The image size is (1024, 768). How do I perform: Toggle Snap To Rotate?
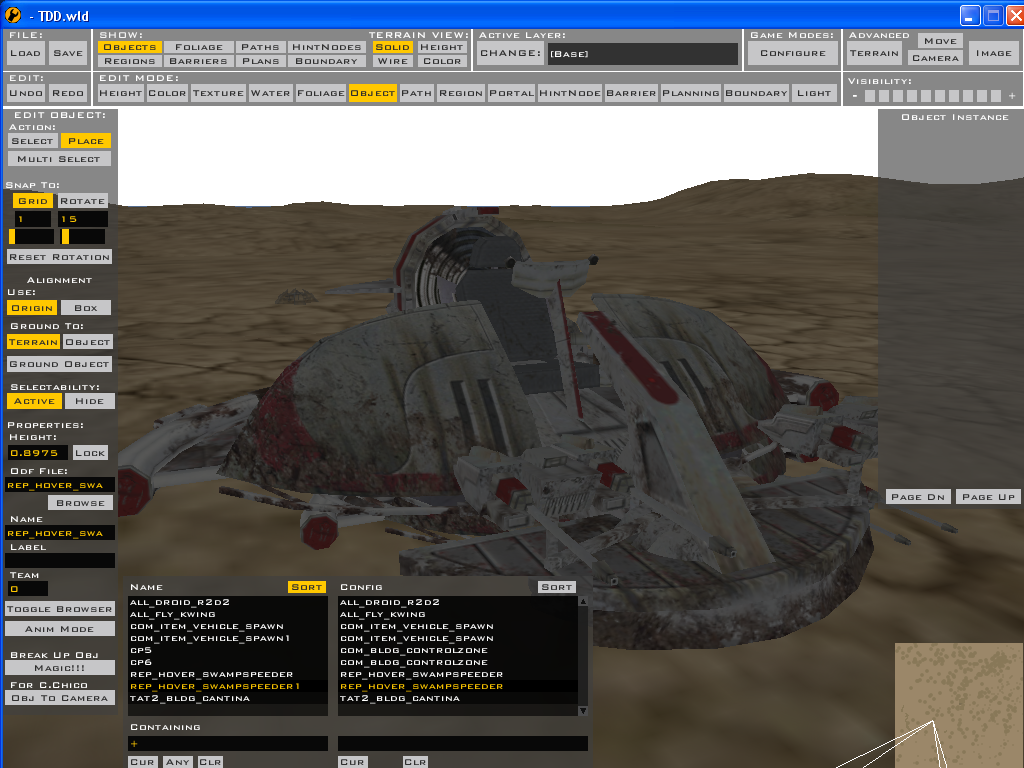click(x=82, y=200)
